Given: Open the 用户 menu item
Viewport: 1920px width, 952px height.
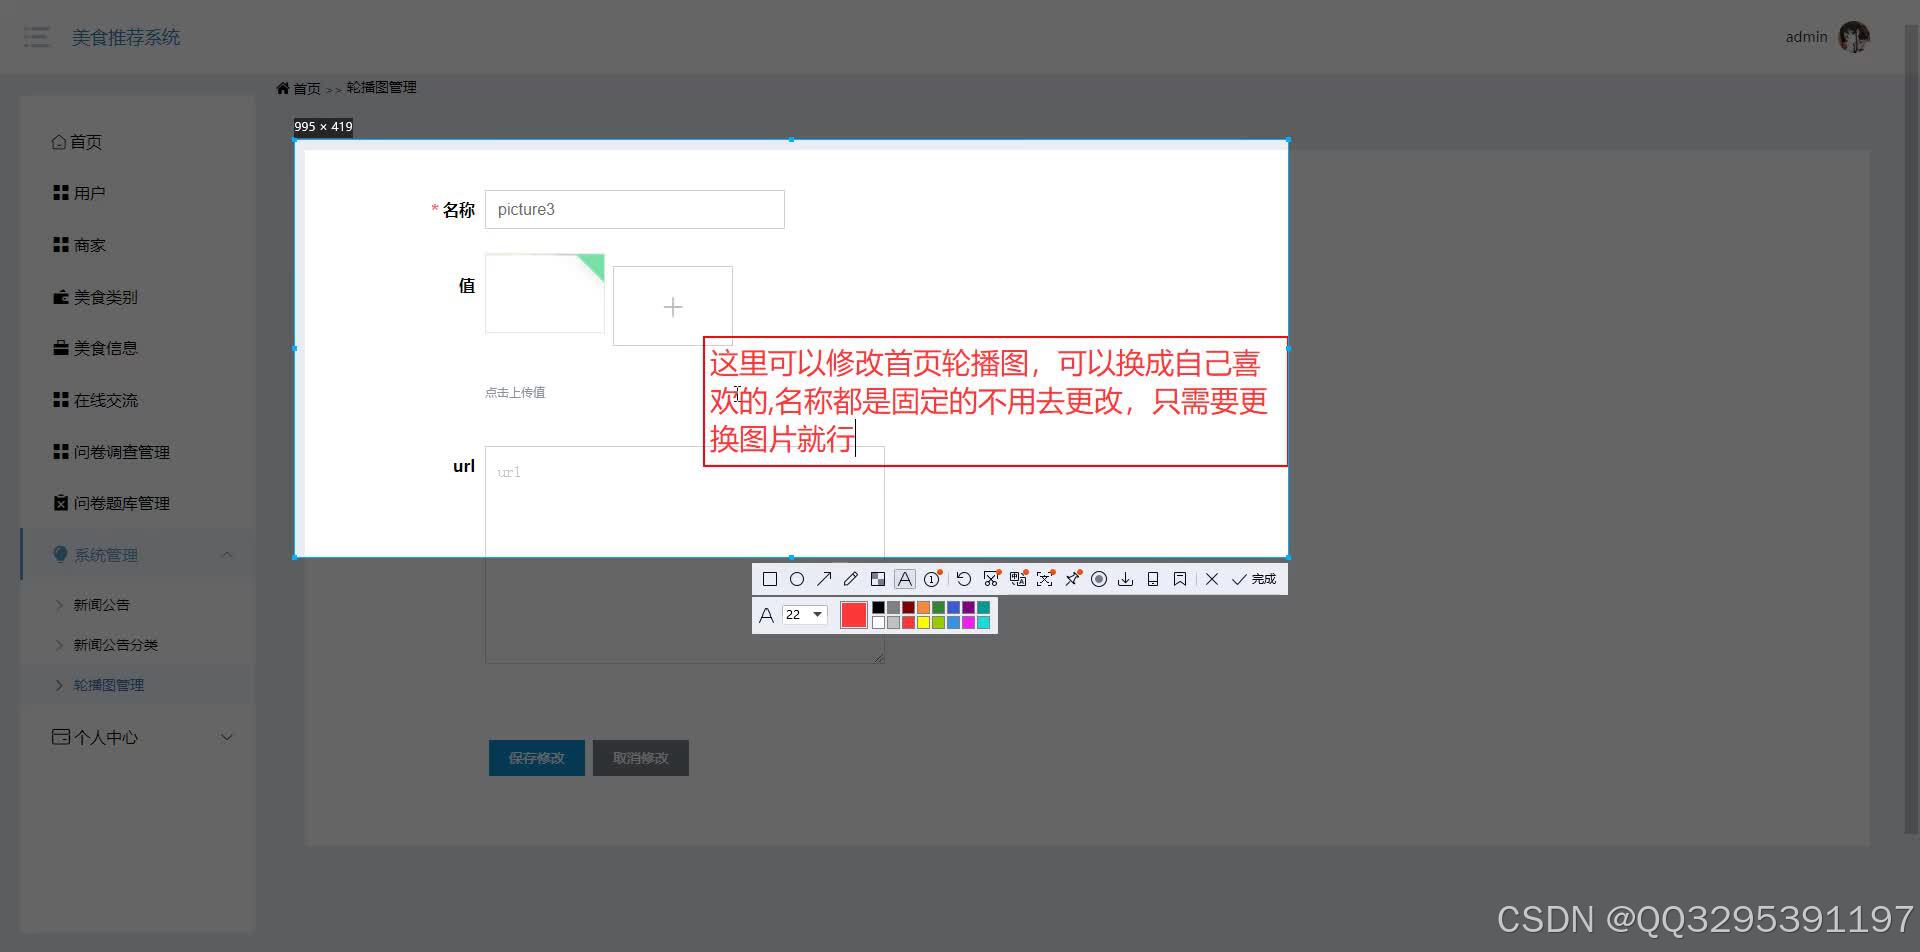Looking at the screenshot, I should tap(90, 192).
